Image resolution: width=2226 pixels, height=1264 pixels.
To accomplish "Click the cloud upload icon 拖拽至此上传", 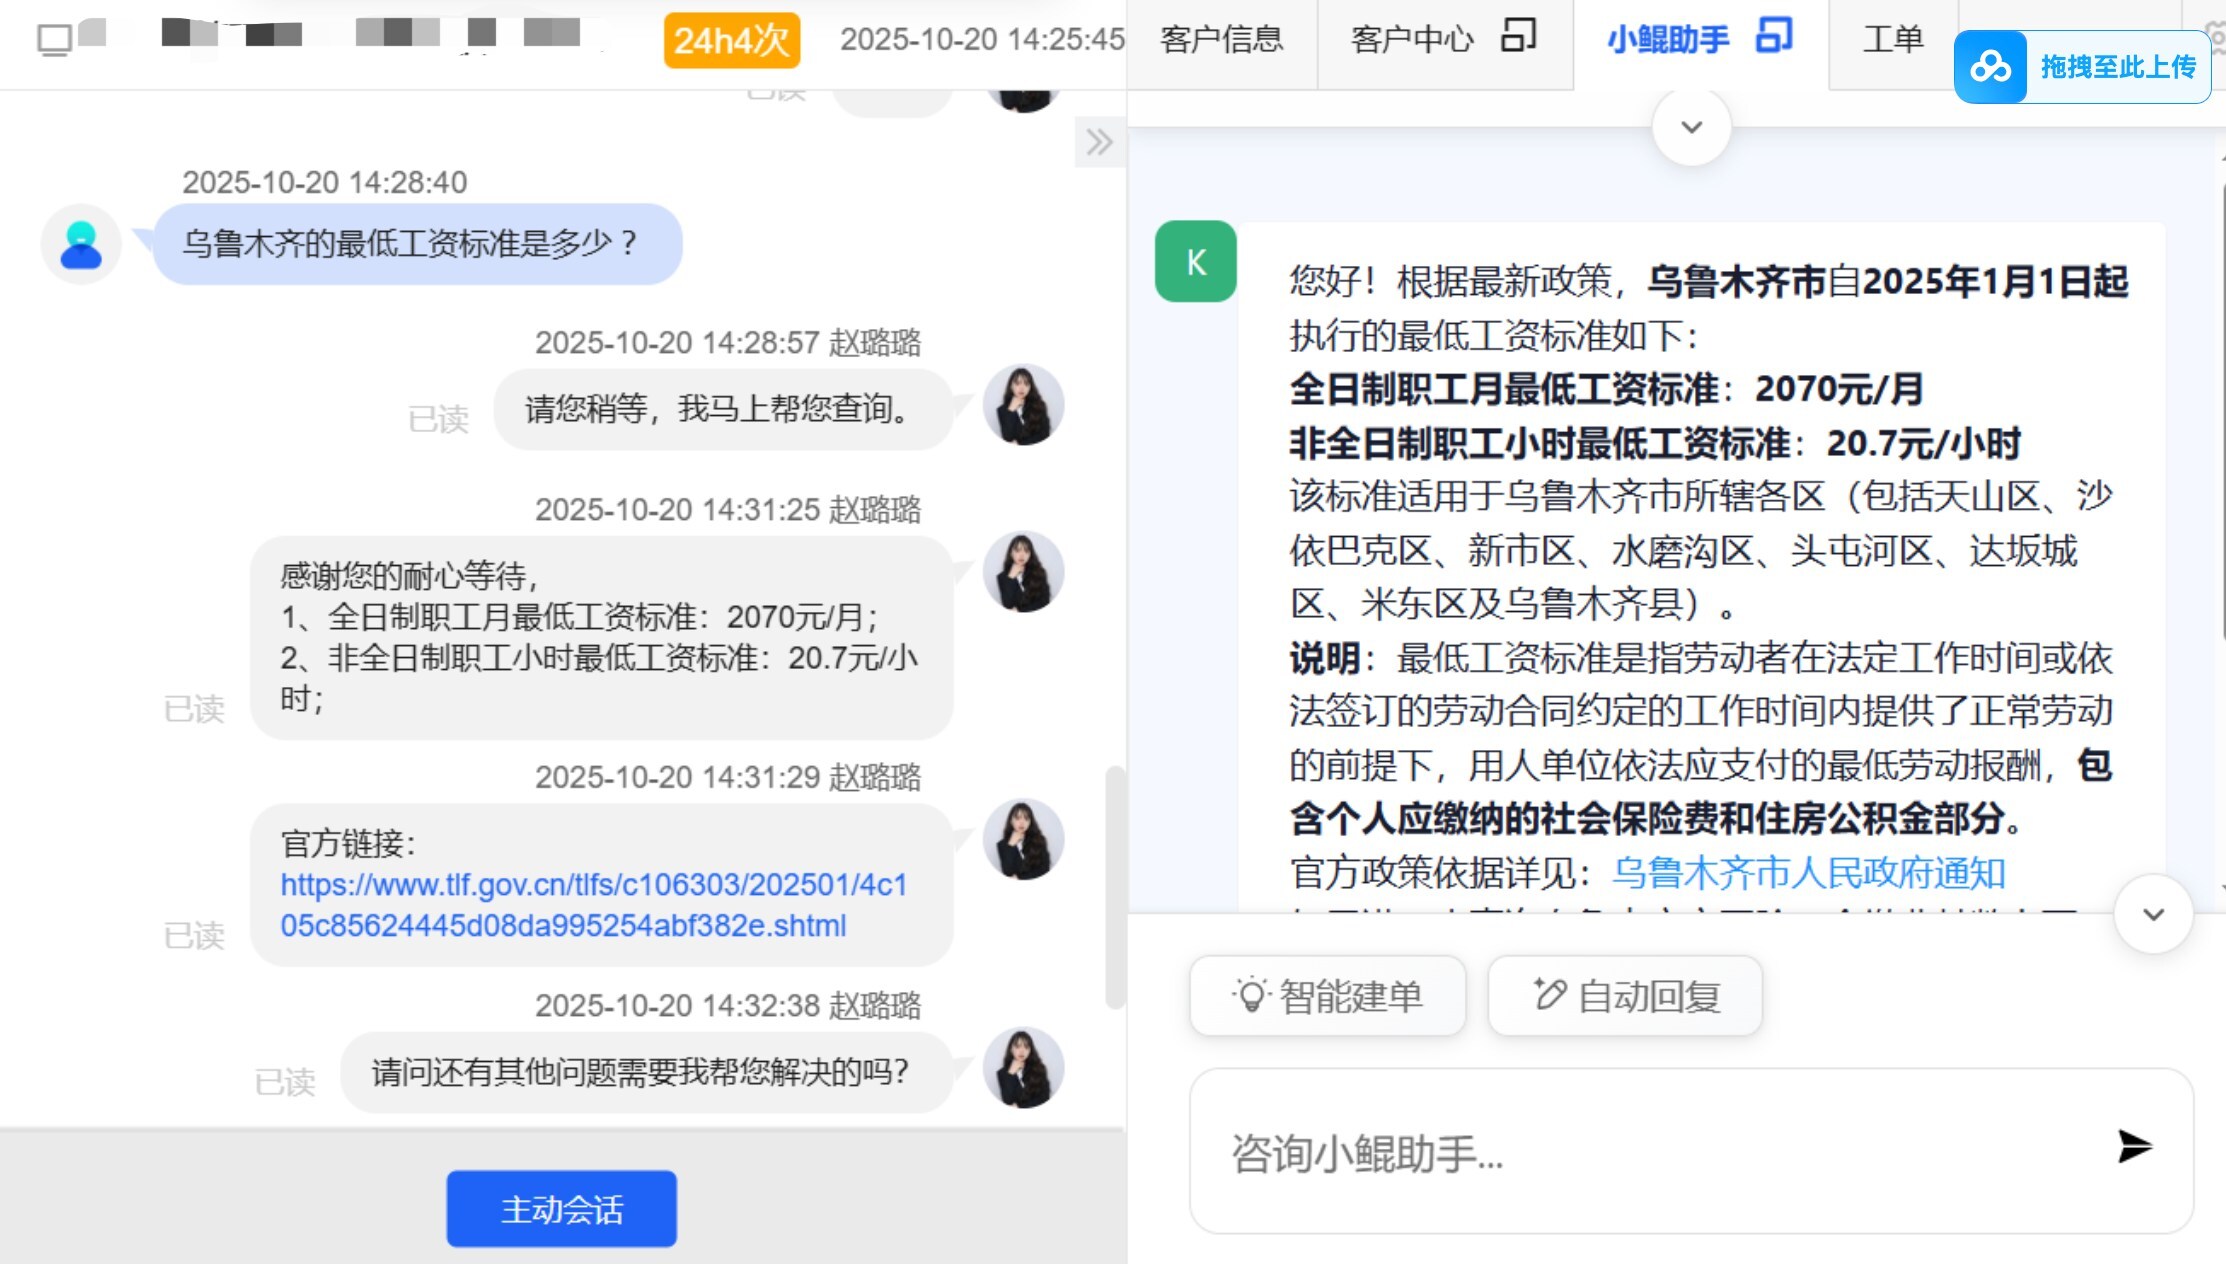I will coord(1991,67).
